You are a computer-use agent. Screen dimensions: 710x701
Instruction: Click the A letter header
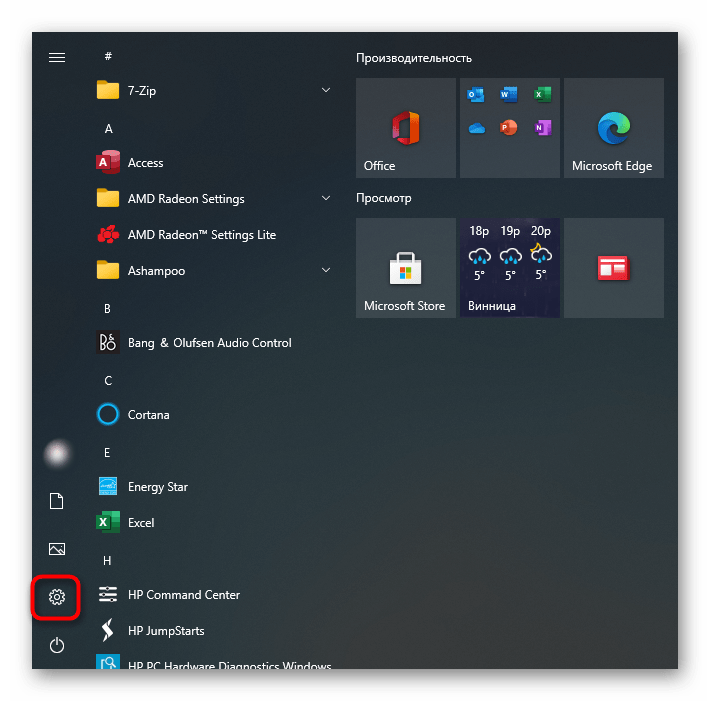point(108,129)
